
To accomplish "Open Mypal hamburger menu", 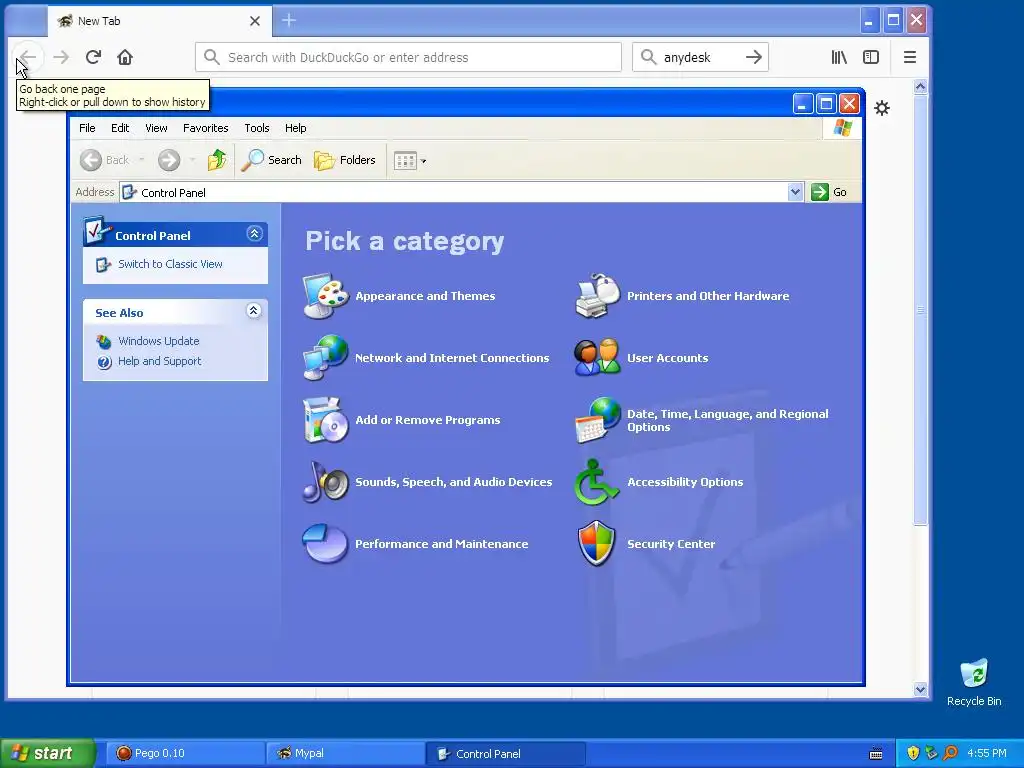I will click(x=910, y=57).
